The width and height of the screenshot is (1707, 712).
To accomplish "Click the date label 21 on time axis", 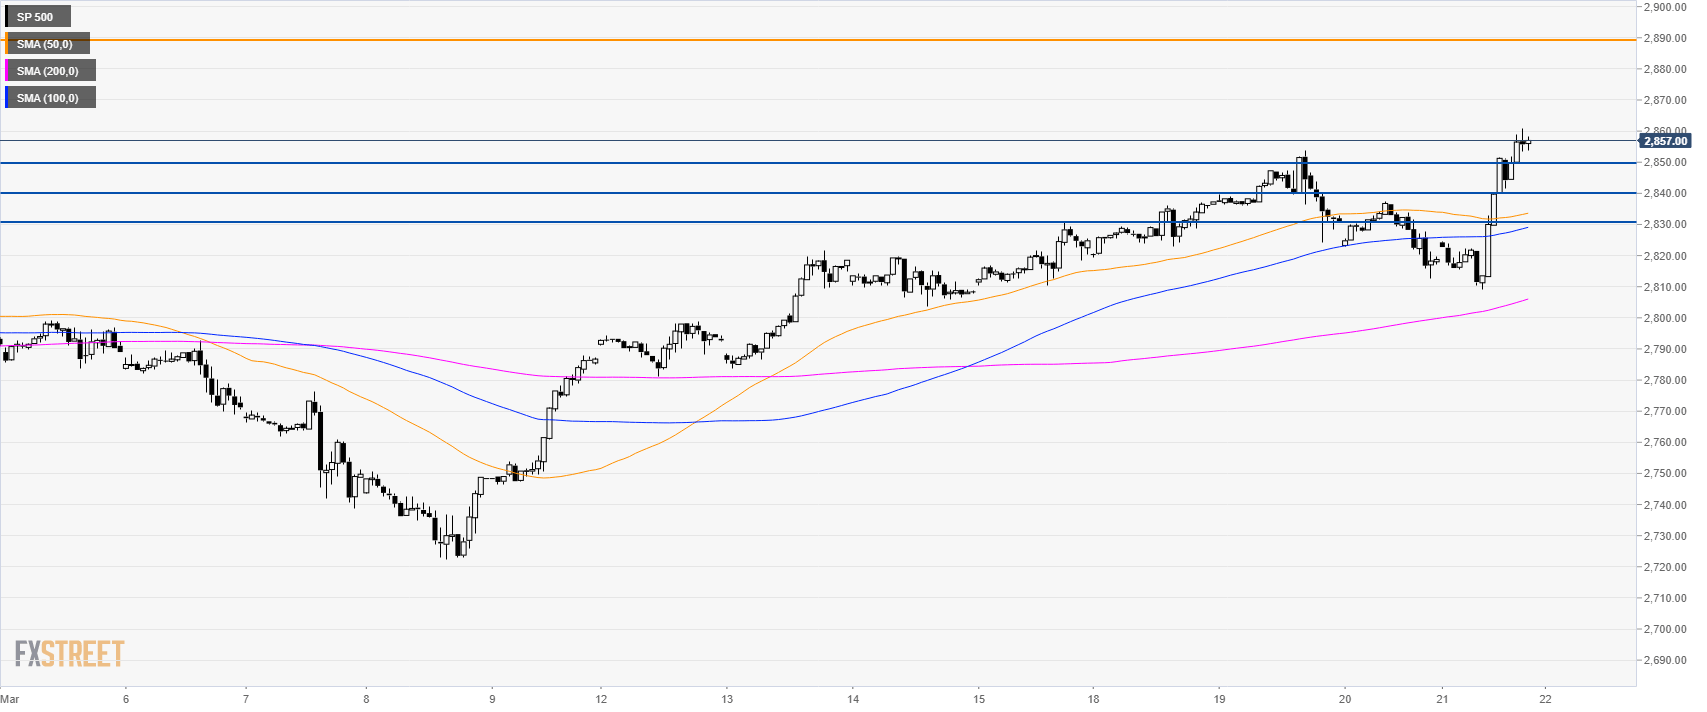I will (x=1442, y=699).
